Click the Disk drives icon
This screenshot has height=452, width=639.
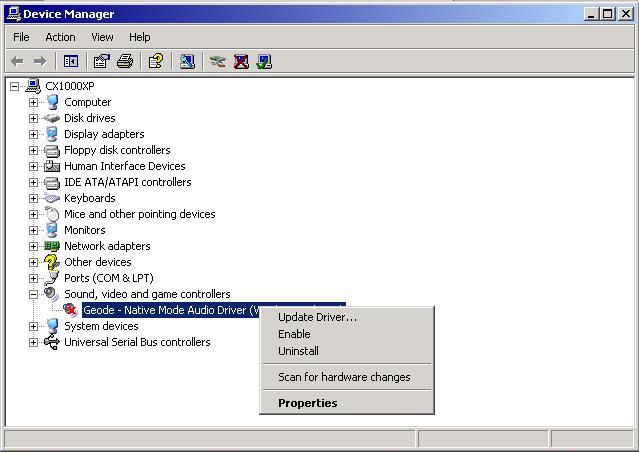(51, 118)
